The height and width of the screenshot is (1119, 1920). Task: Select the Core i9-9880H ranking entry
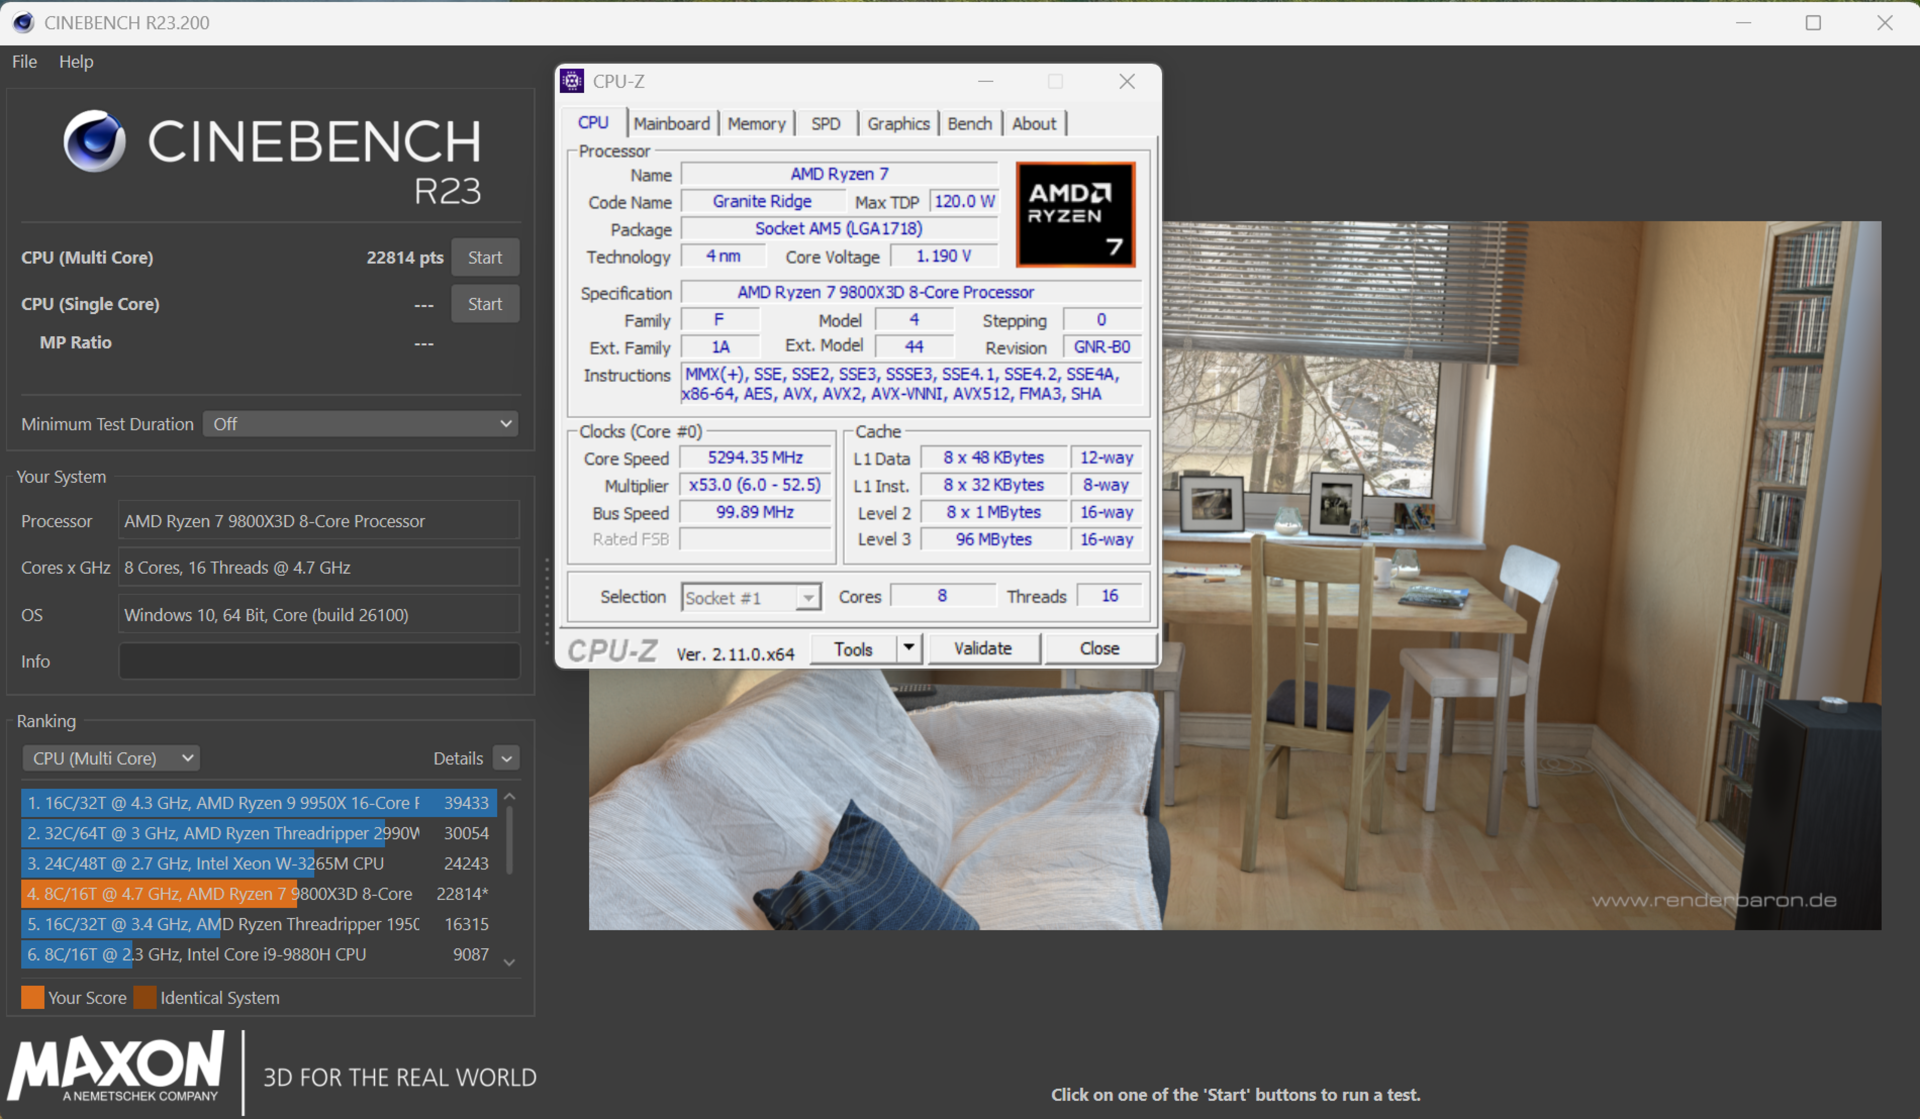coord(259,954)
